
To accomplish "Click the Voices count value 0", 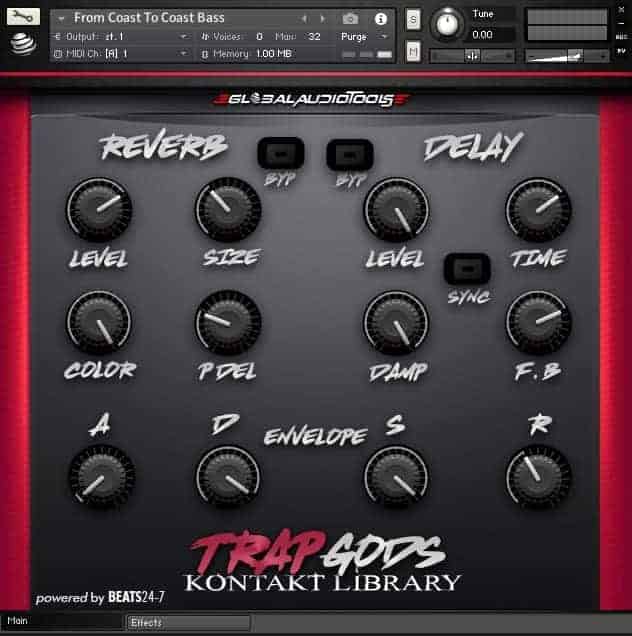I will tap(259, 37).
